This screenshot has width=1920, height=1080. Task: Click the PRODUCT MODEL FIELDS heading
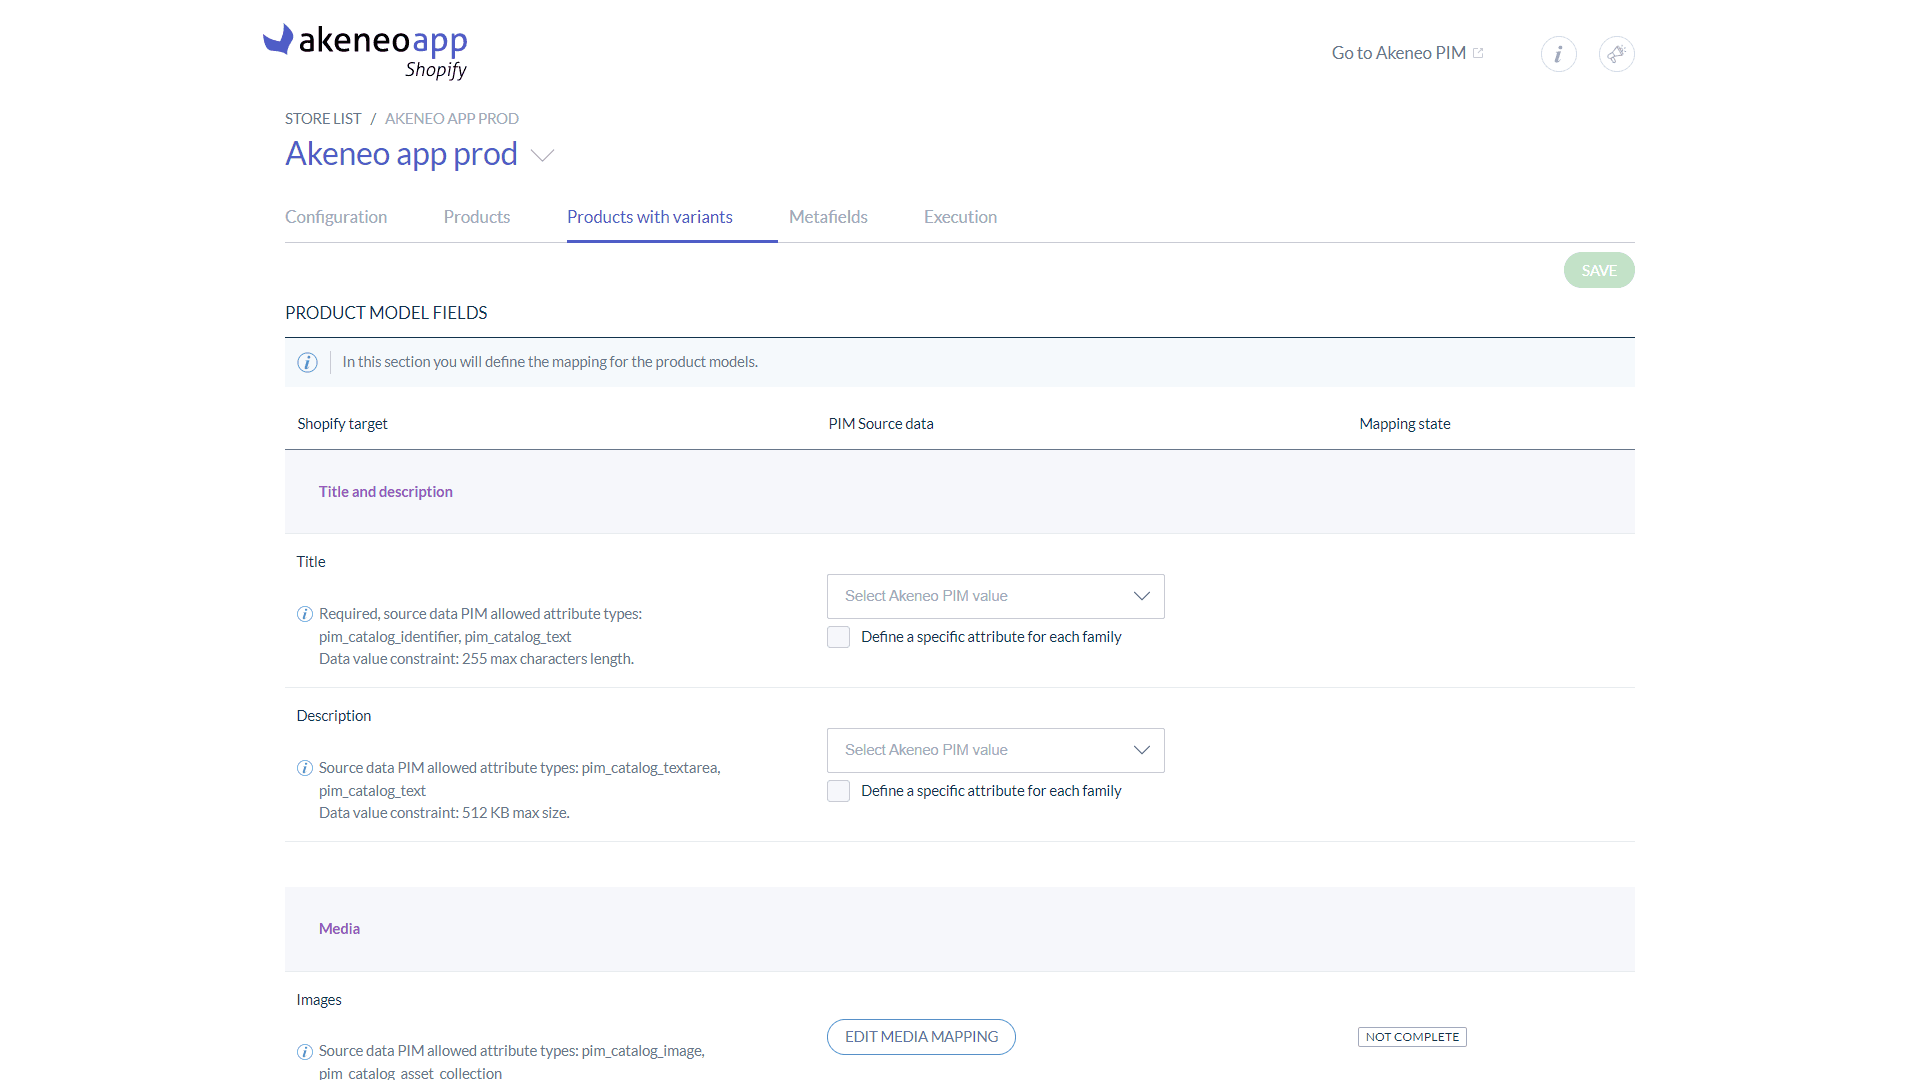[386, 313]
